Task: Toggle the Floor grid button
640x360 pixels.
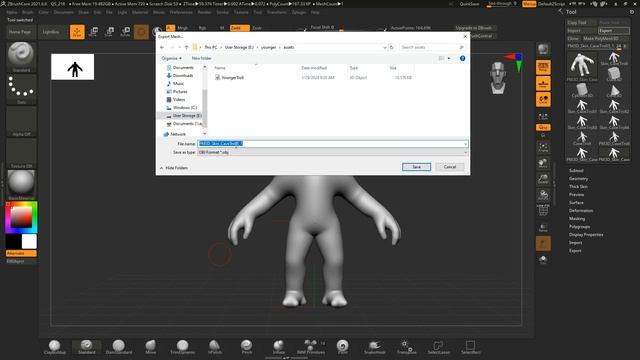Action: point(543,84)
